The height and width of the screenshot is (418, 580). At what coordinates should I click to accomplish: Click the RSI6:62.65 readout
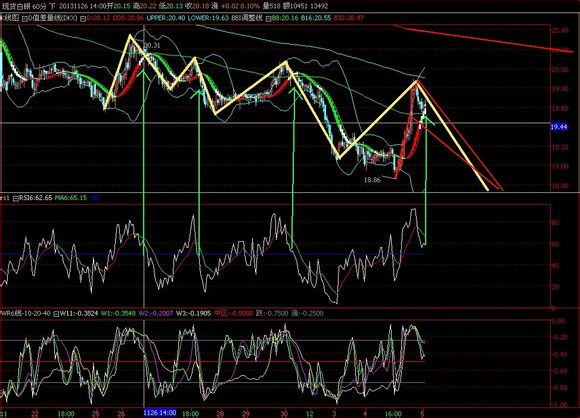[x=35, y=198]
